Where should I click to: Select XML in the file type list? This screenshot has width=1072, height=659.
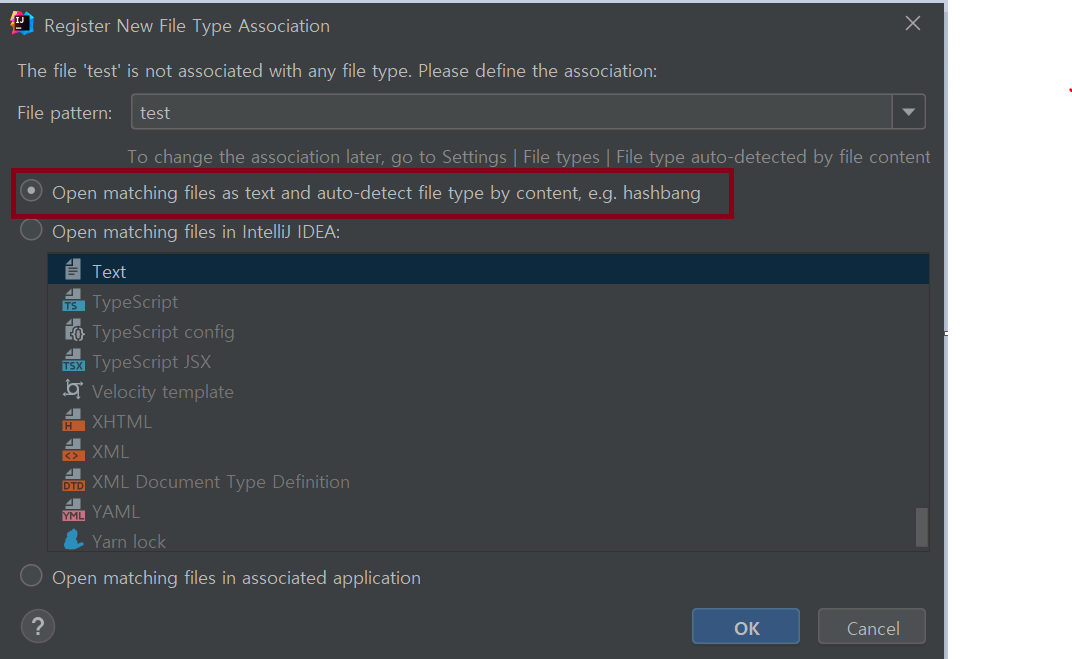[488, 452]
